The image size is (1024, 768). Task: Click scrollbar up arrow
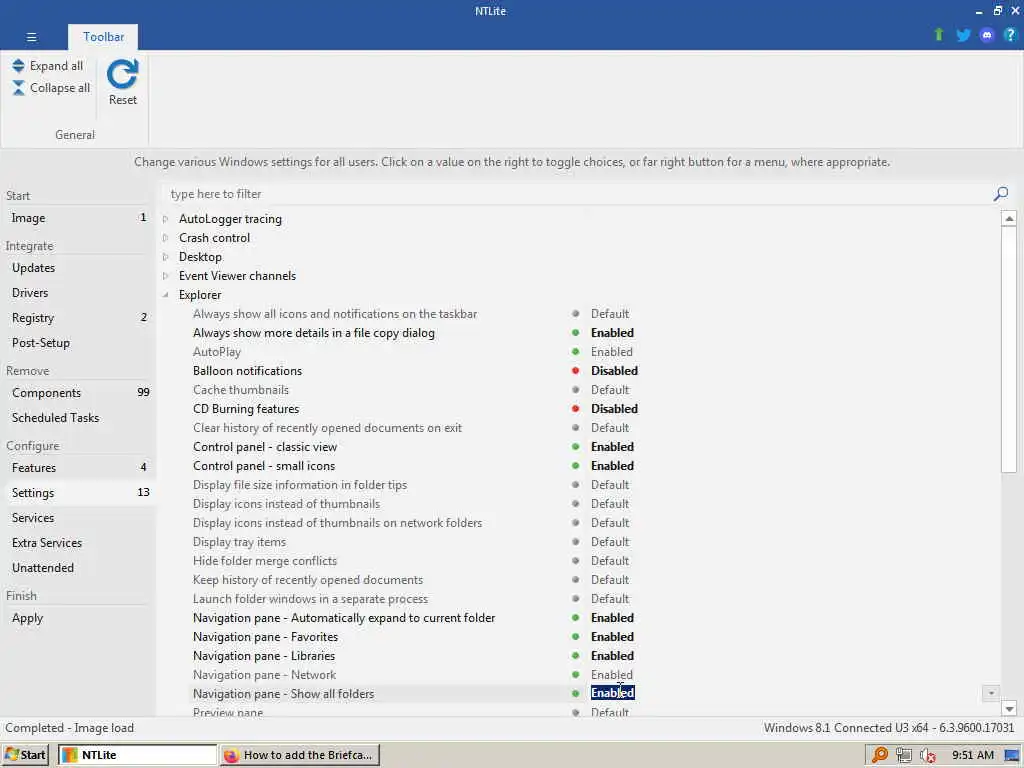tap(1008, 219)
